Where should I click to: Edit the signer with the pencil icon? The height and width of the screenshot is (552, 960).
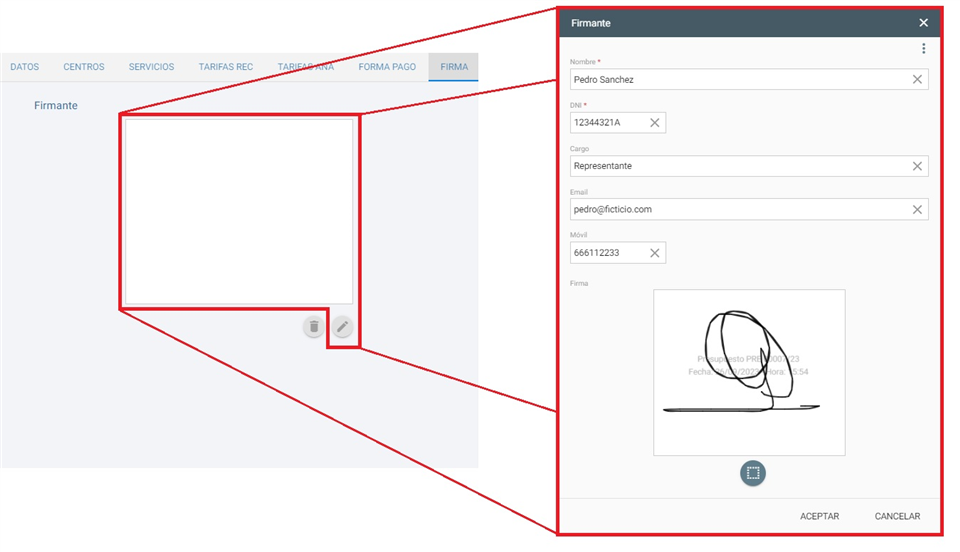pyautogui.click(x=342, y=327)
